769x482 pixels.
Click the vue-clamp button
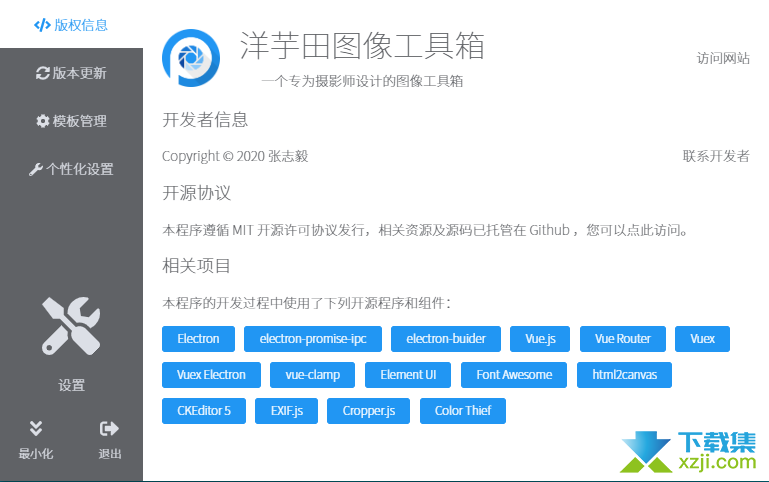click(x=312, y=375)
